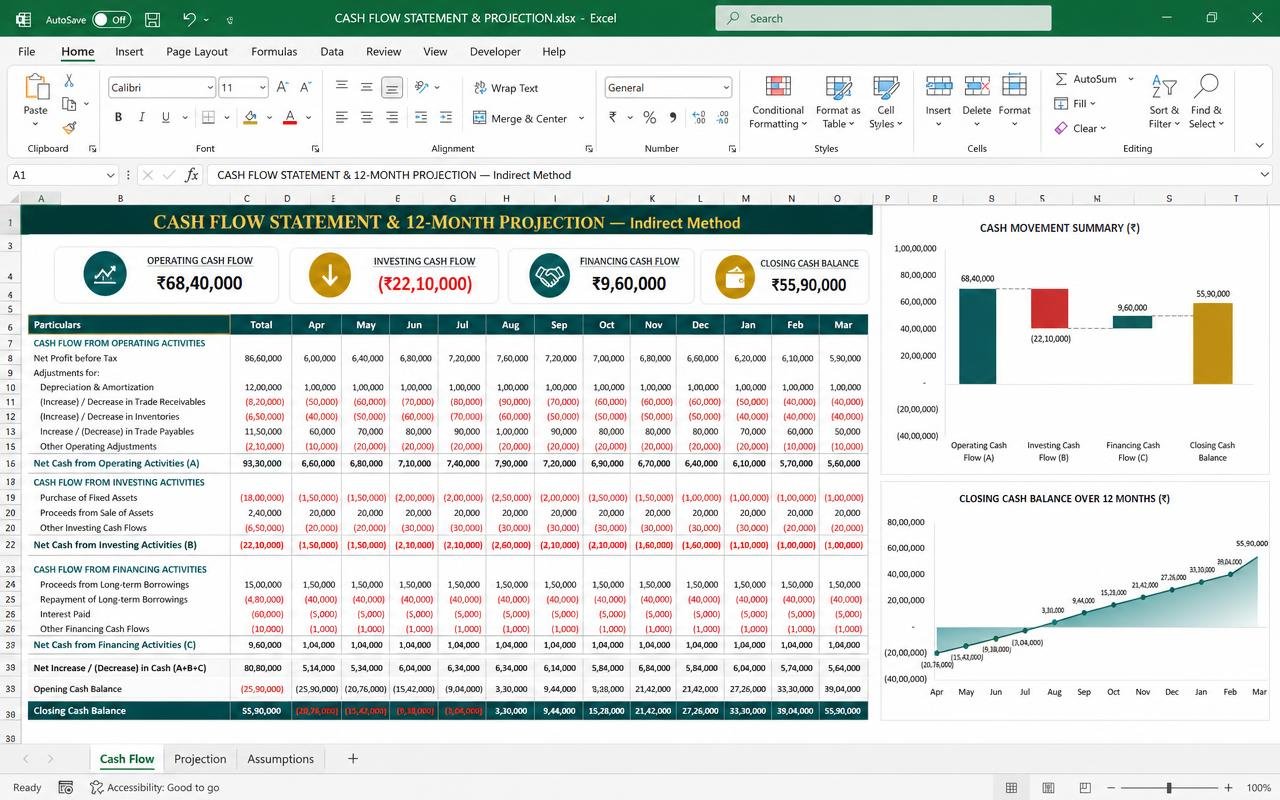Click the AutoSum button
Image resolution: width=1280 pixels, height=800 pixels.
pos(1086,79)
